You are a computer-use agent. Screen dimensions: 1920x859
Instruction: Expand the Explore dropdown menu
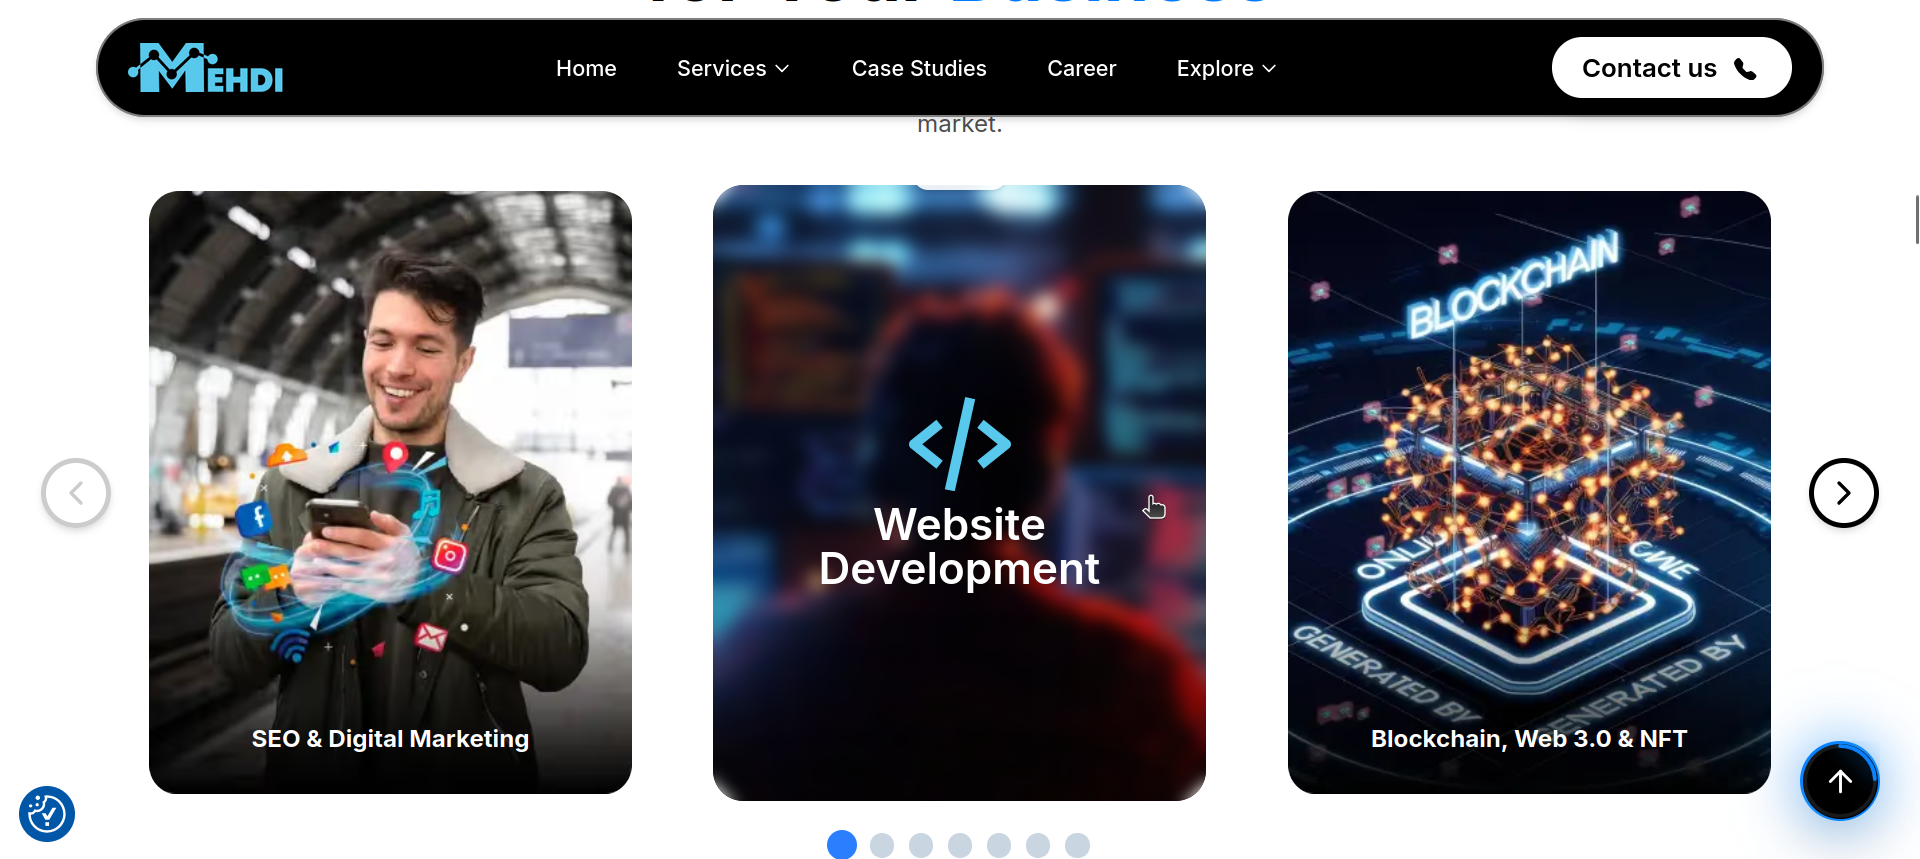pos(1226,68)
